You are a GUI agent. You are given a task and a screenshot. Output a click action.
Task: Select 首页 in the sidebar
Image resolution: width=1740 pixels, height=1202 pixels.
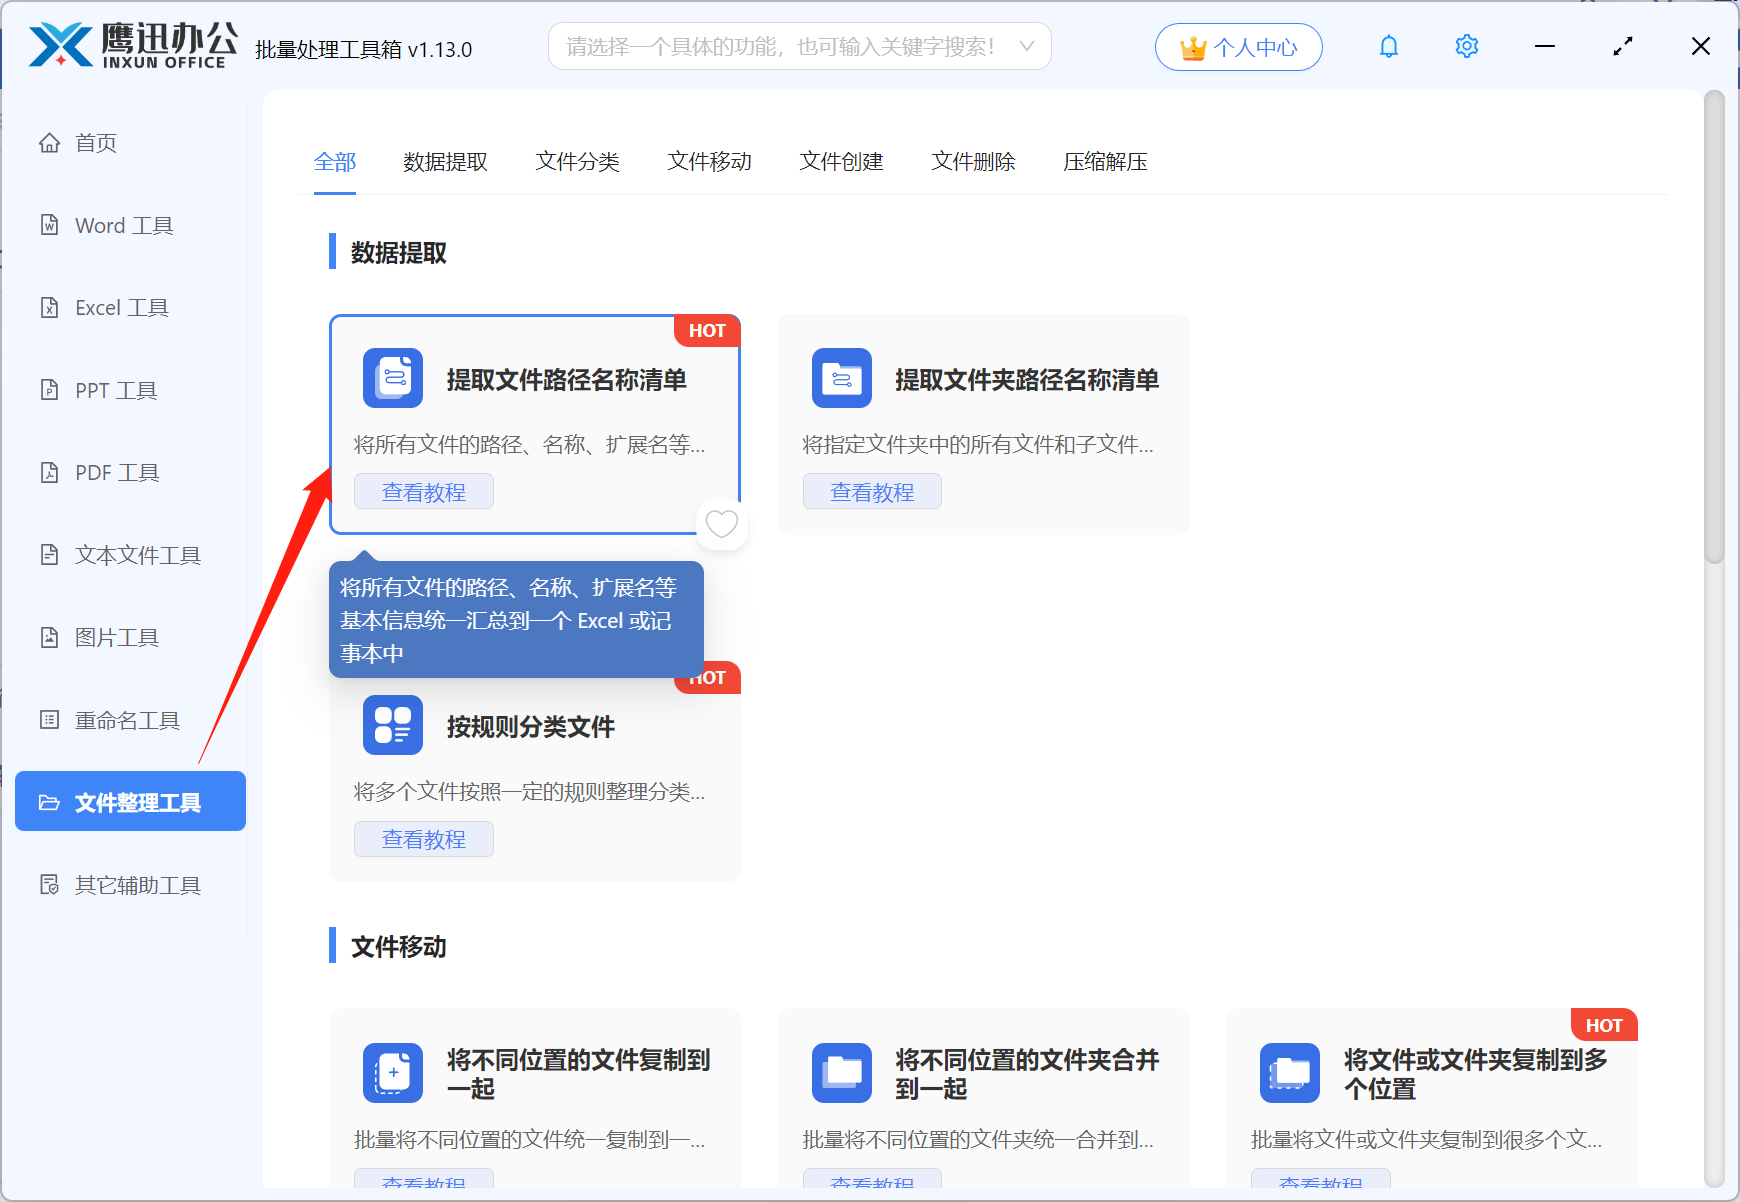point(95,142)
